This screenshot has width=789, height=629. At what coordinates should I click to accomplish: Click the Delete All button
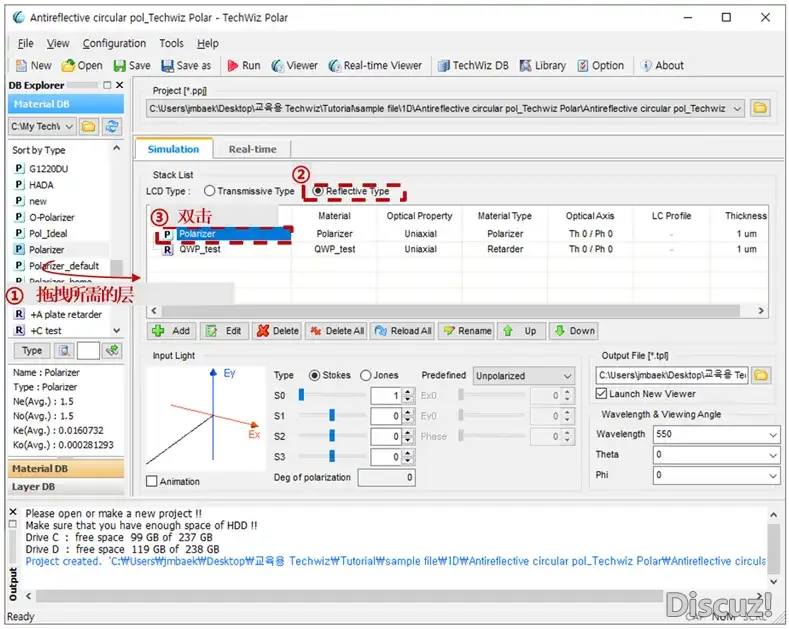(x=337, y=331)
